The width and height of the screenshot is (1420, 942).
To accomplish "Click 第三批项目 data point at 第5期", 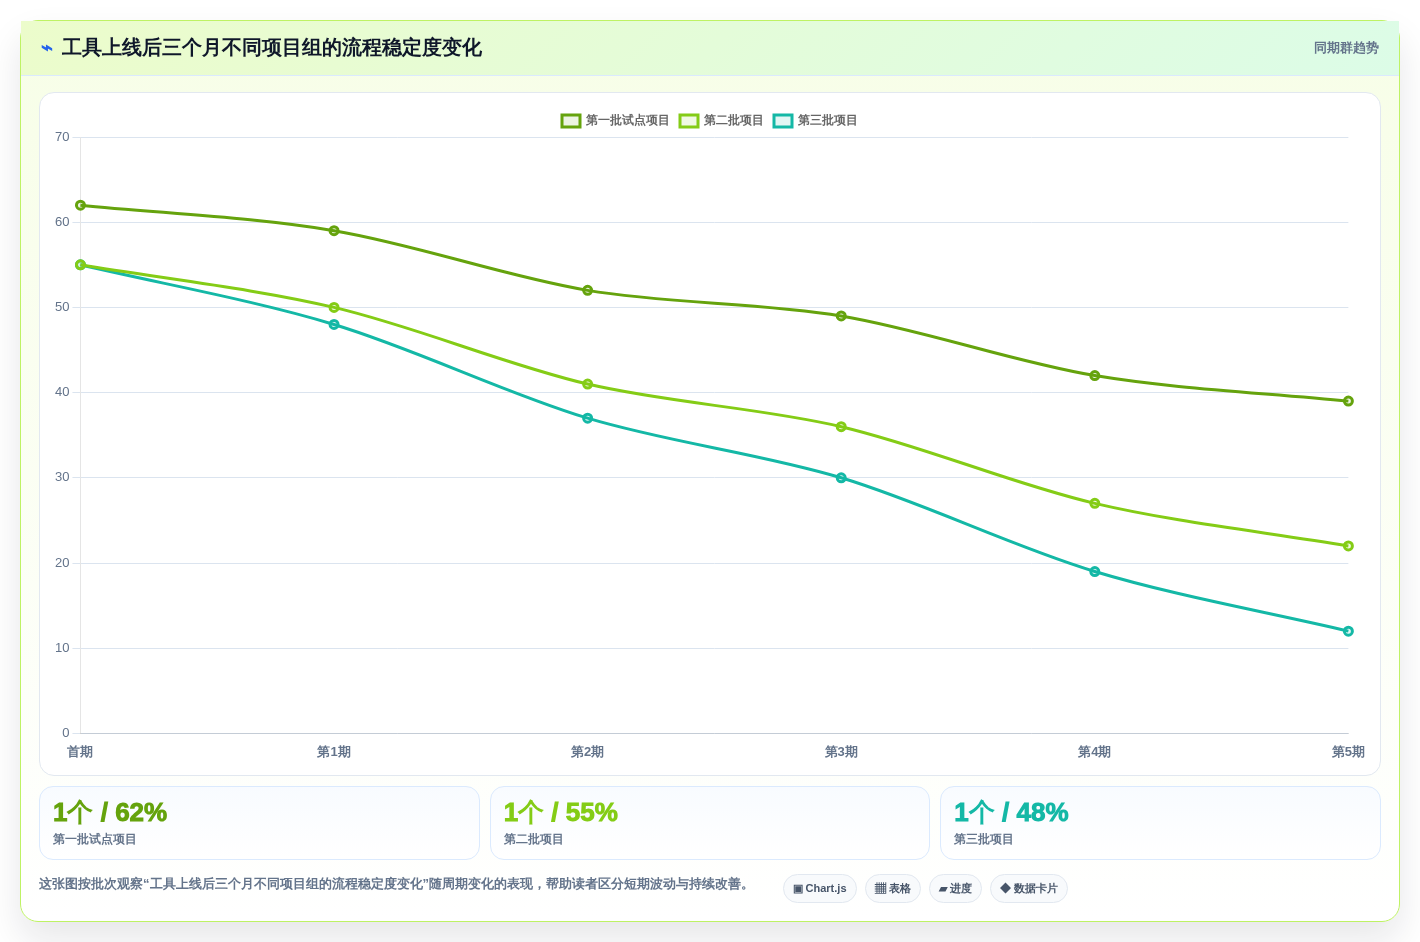I will point(1348,631).
